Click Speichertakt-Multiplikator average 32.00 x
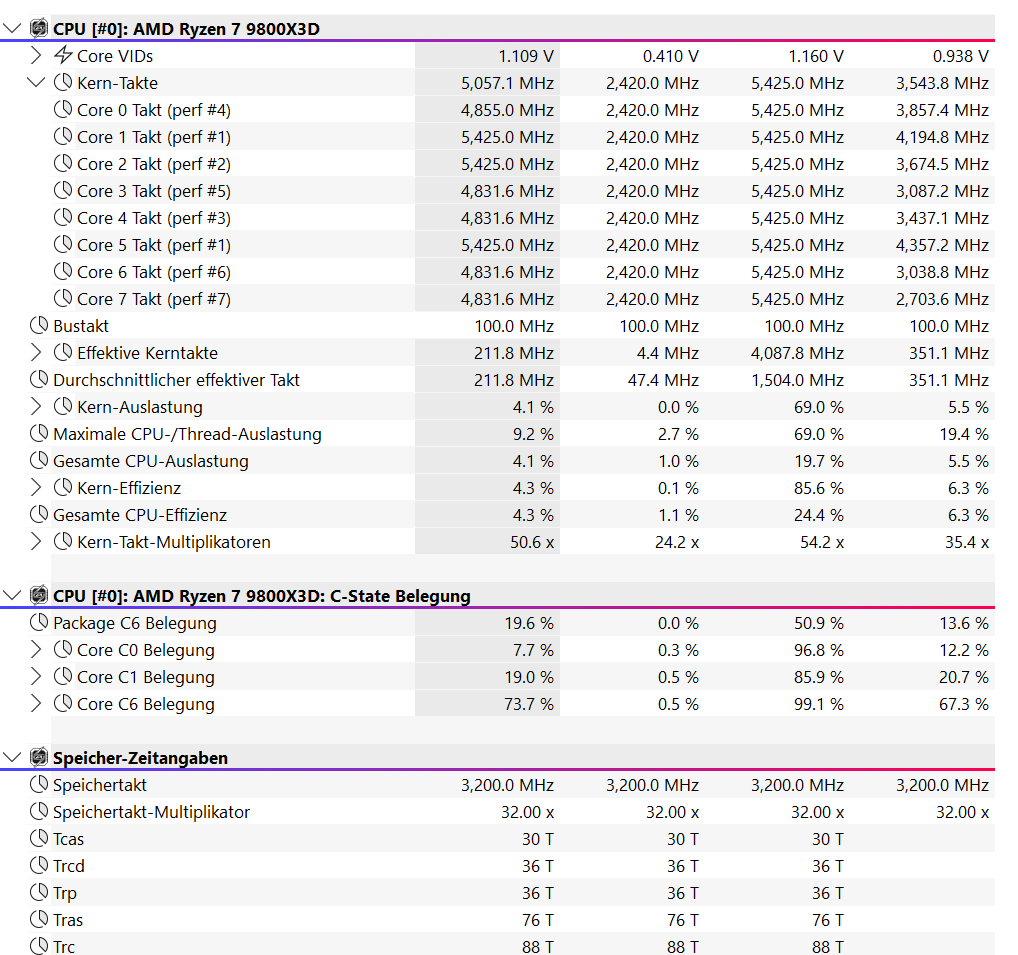Image resolution: width=1018 pixels, height=955 pixels. 963,812
